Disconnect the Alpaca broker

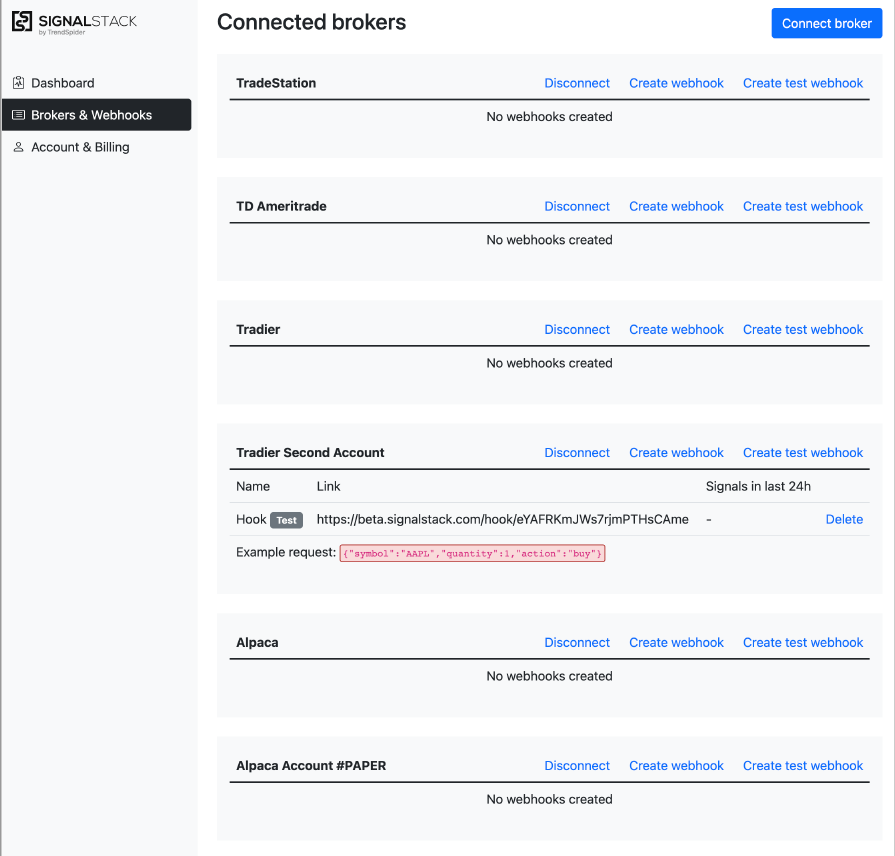click(x=577, y=642)
